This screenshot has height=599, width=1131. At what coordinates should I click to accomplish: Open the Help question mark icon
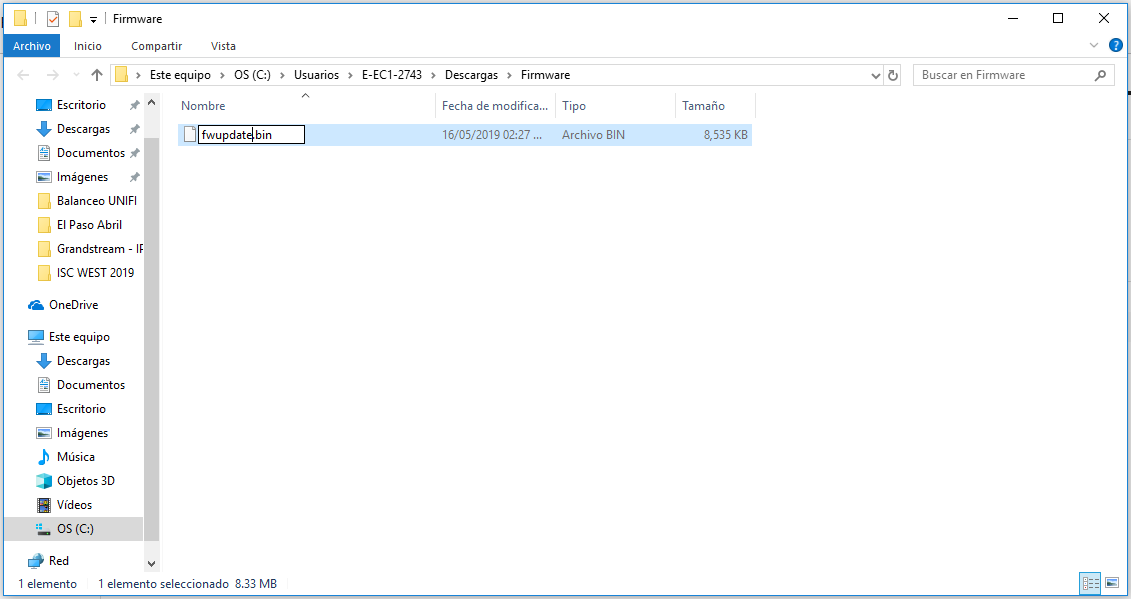tap(1116, 45)
